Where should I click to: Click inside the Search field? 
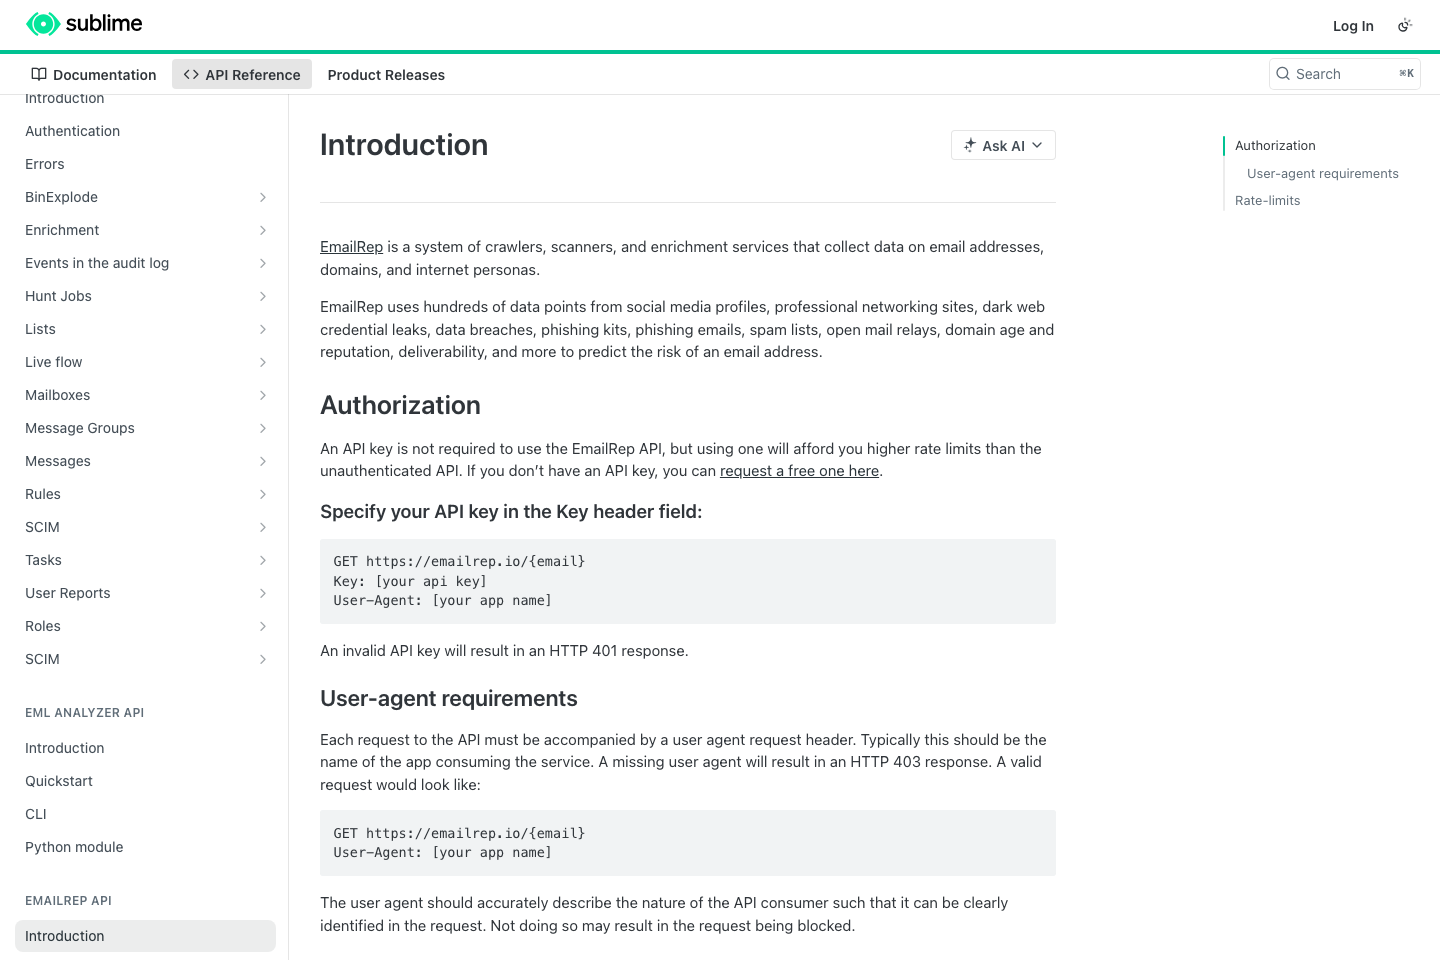[1340, 73]
